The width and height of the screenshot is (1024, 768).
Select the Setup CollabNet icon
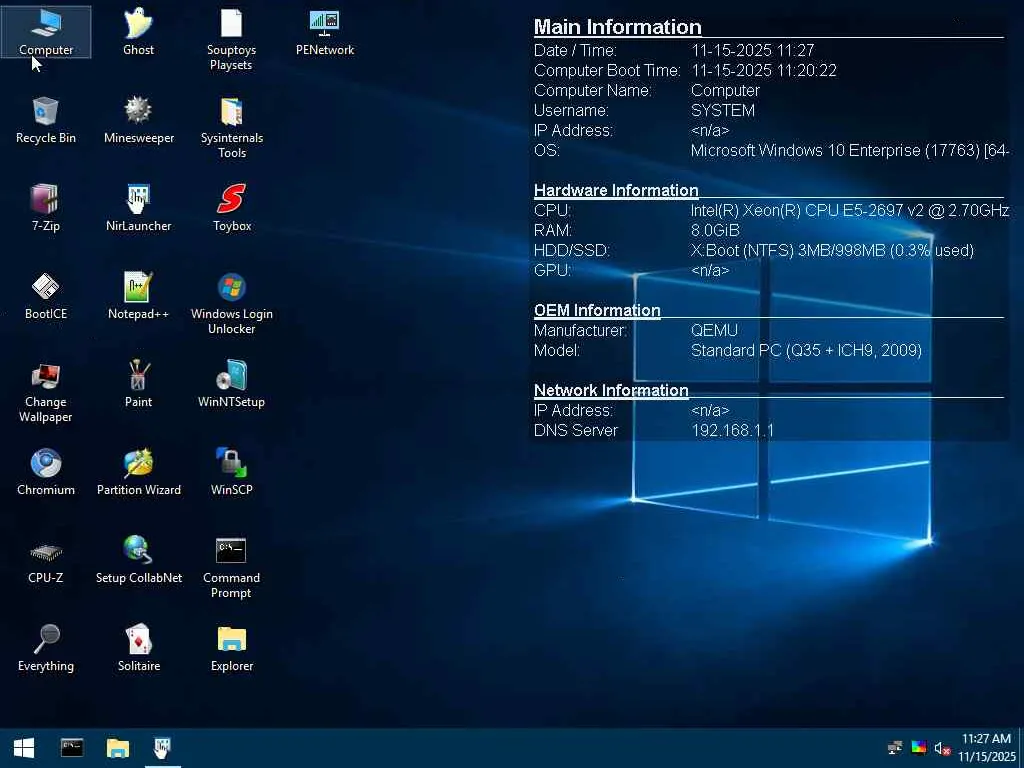[138, 560]
